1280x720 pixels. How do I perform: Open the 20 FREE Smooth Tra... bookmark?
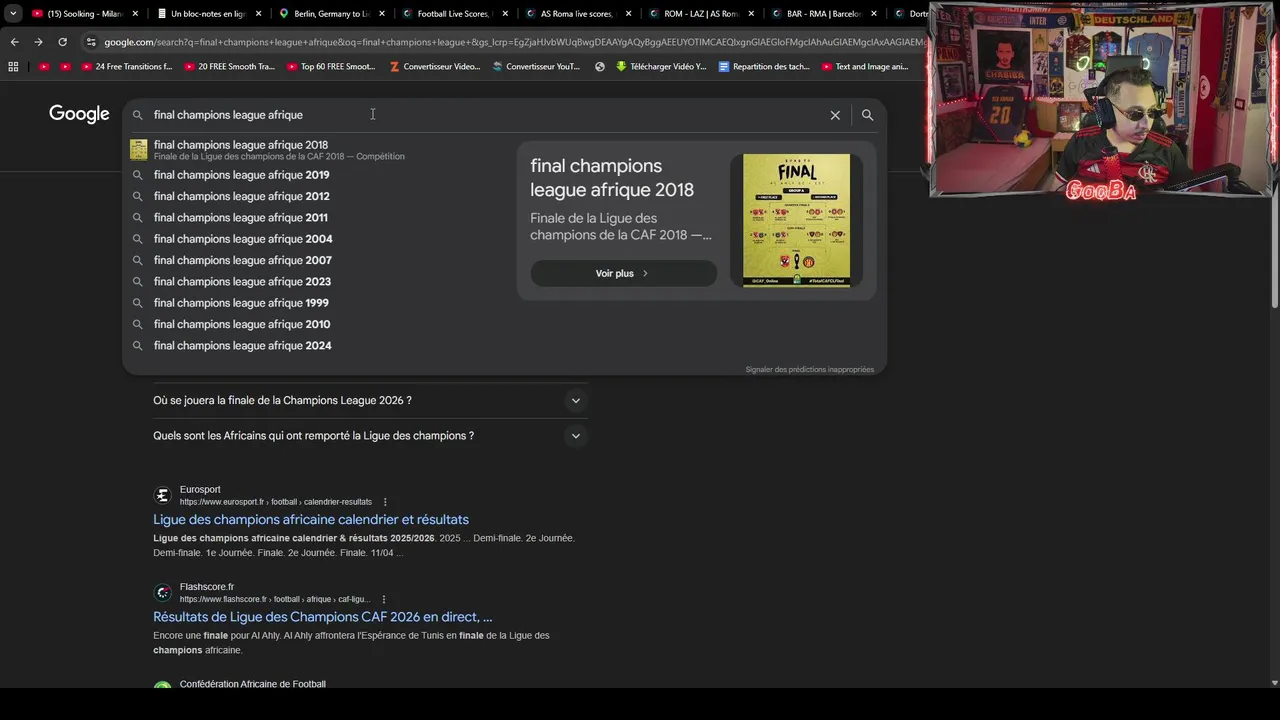[x=229, y=67]
